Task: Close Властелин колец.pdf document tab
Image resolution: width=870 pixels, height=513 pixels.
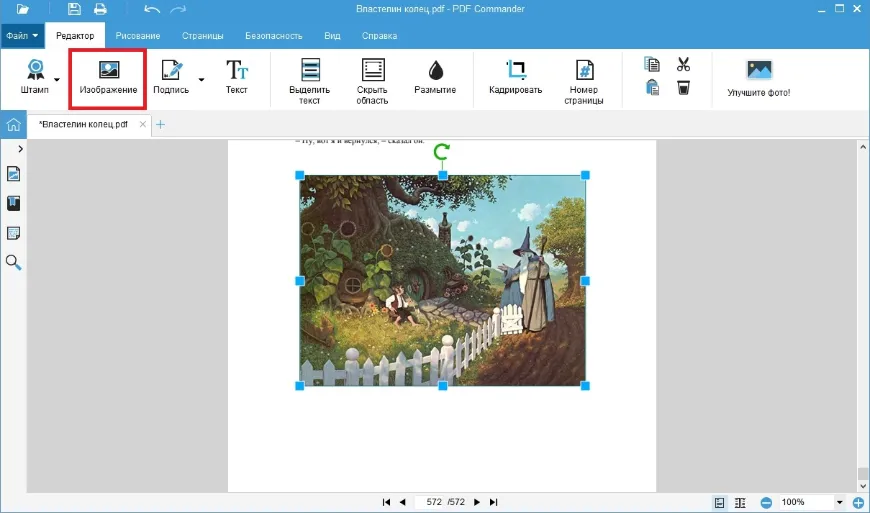Action: point(143,124)
